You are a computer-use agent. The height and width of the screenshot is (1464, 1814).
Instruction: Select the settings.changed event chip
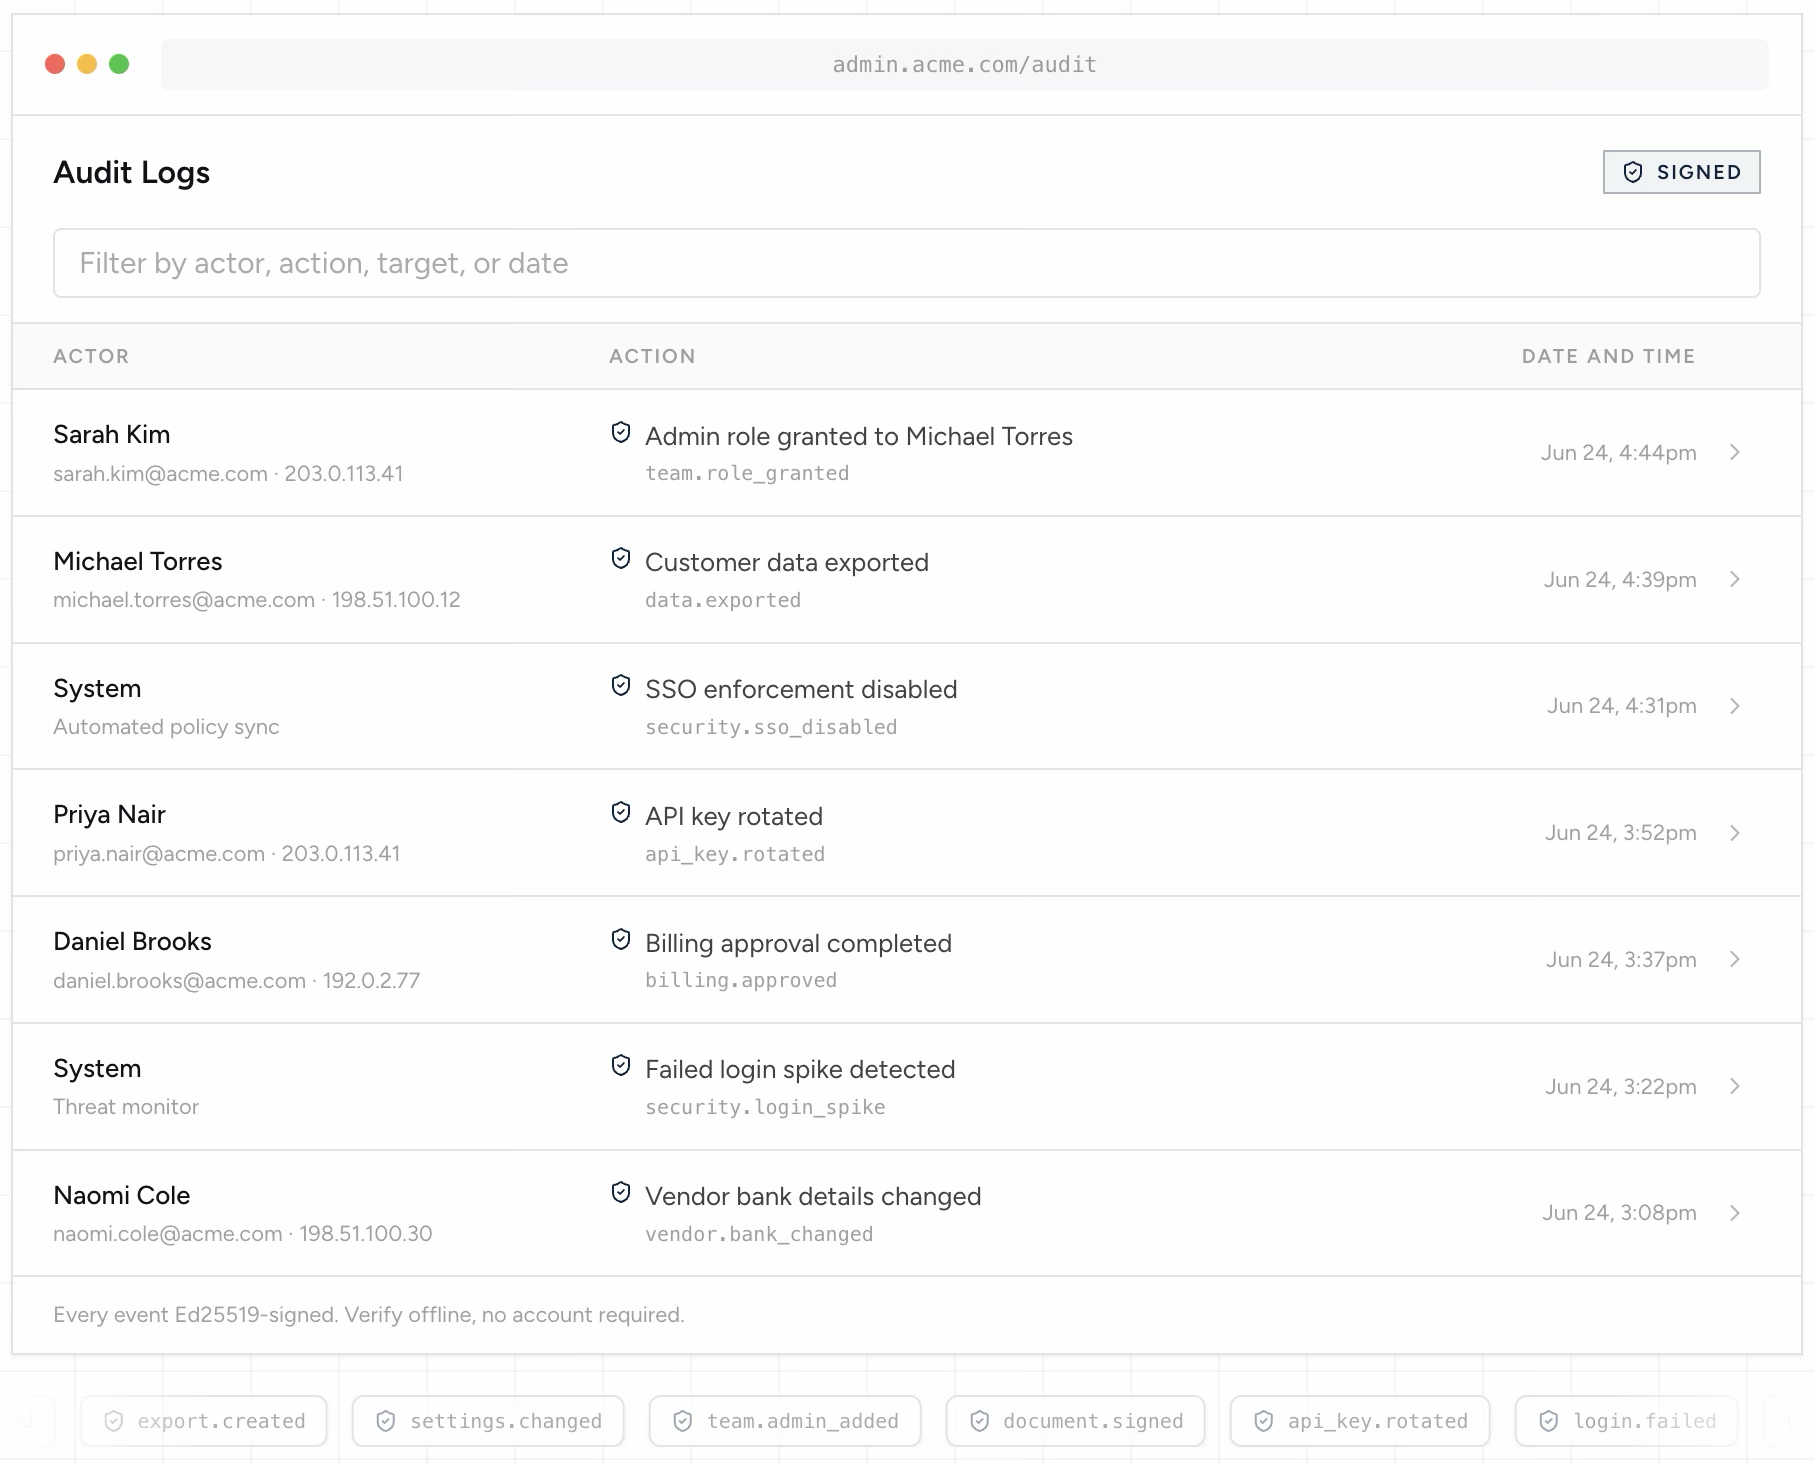click(x=488, y=1421)
